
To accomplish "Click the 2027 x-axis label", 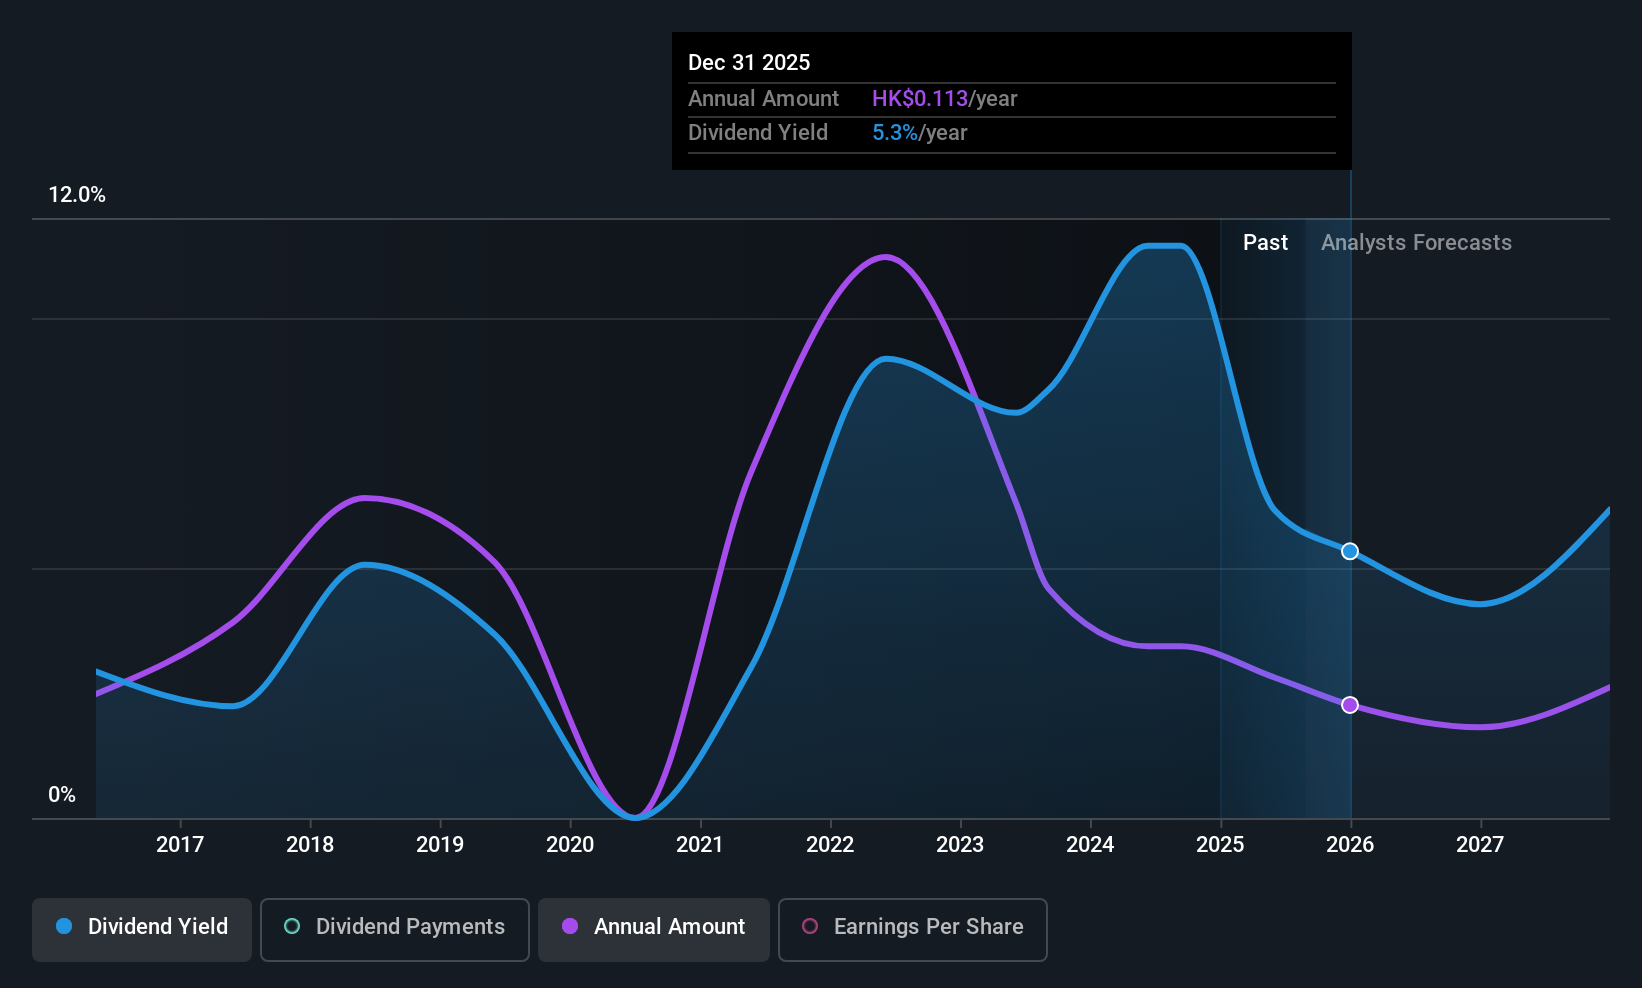I will [x=1480, y=844].
